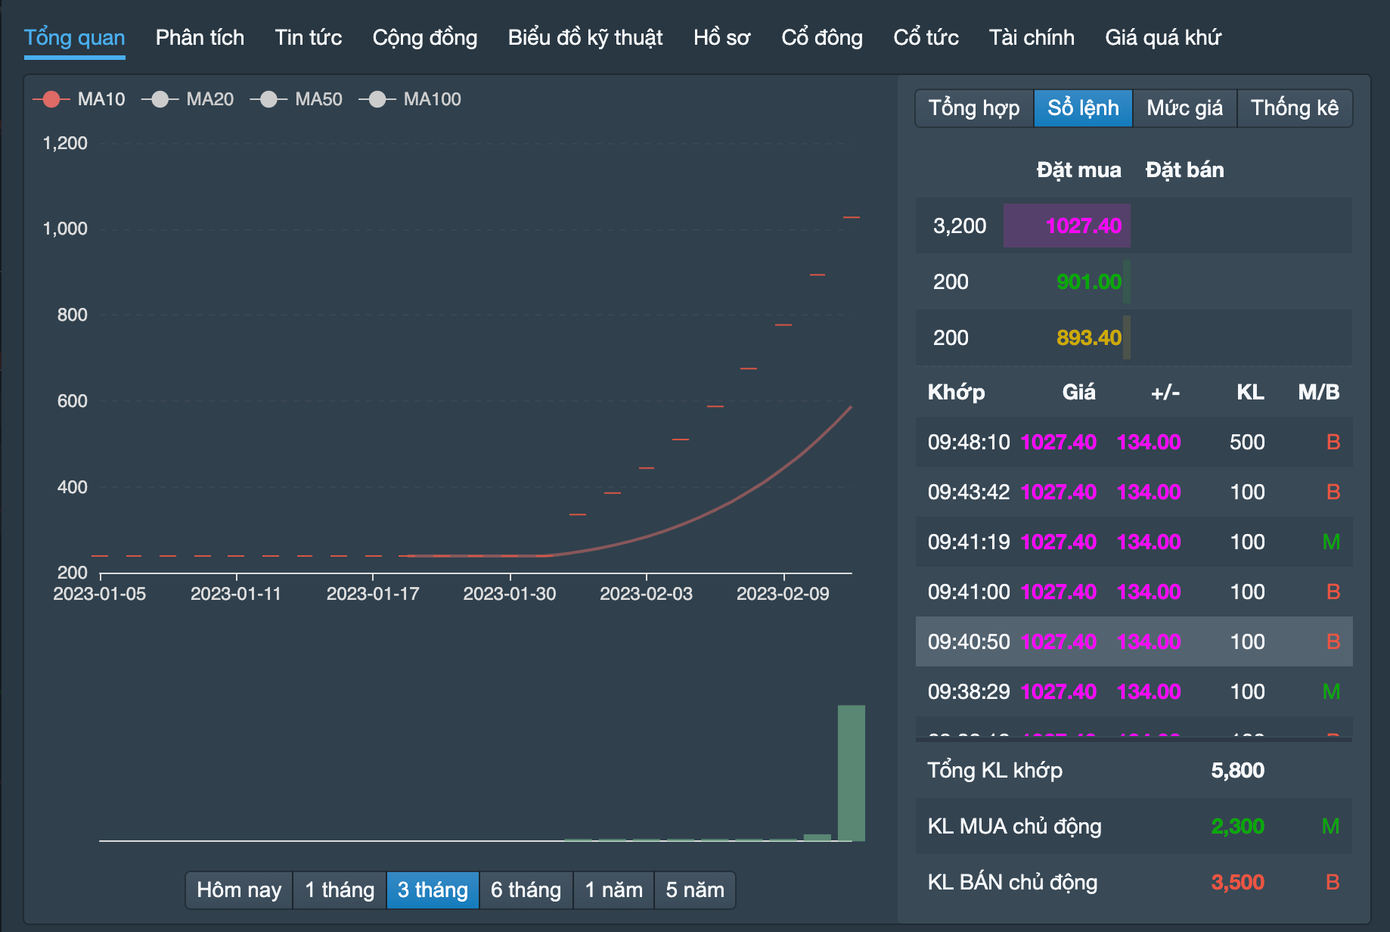
Task: Open the Cổ tức tab
Action: coord(926,38)
